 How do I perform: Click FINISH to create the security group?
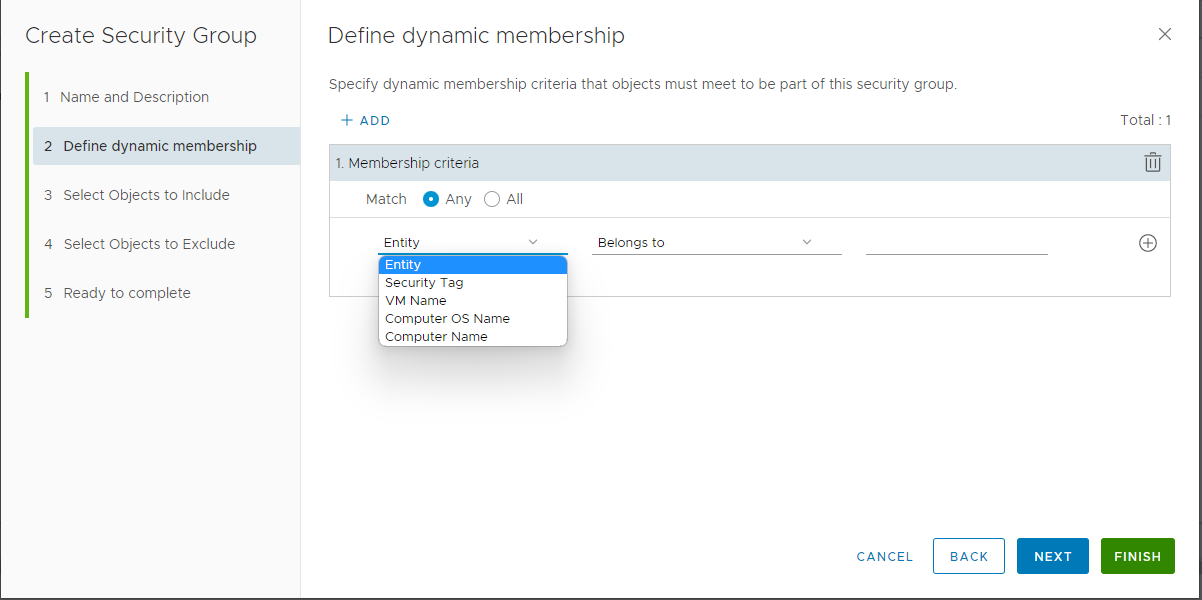(x=1137, y=556)
